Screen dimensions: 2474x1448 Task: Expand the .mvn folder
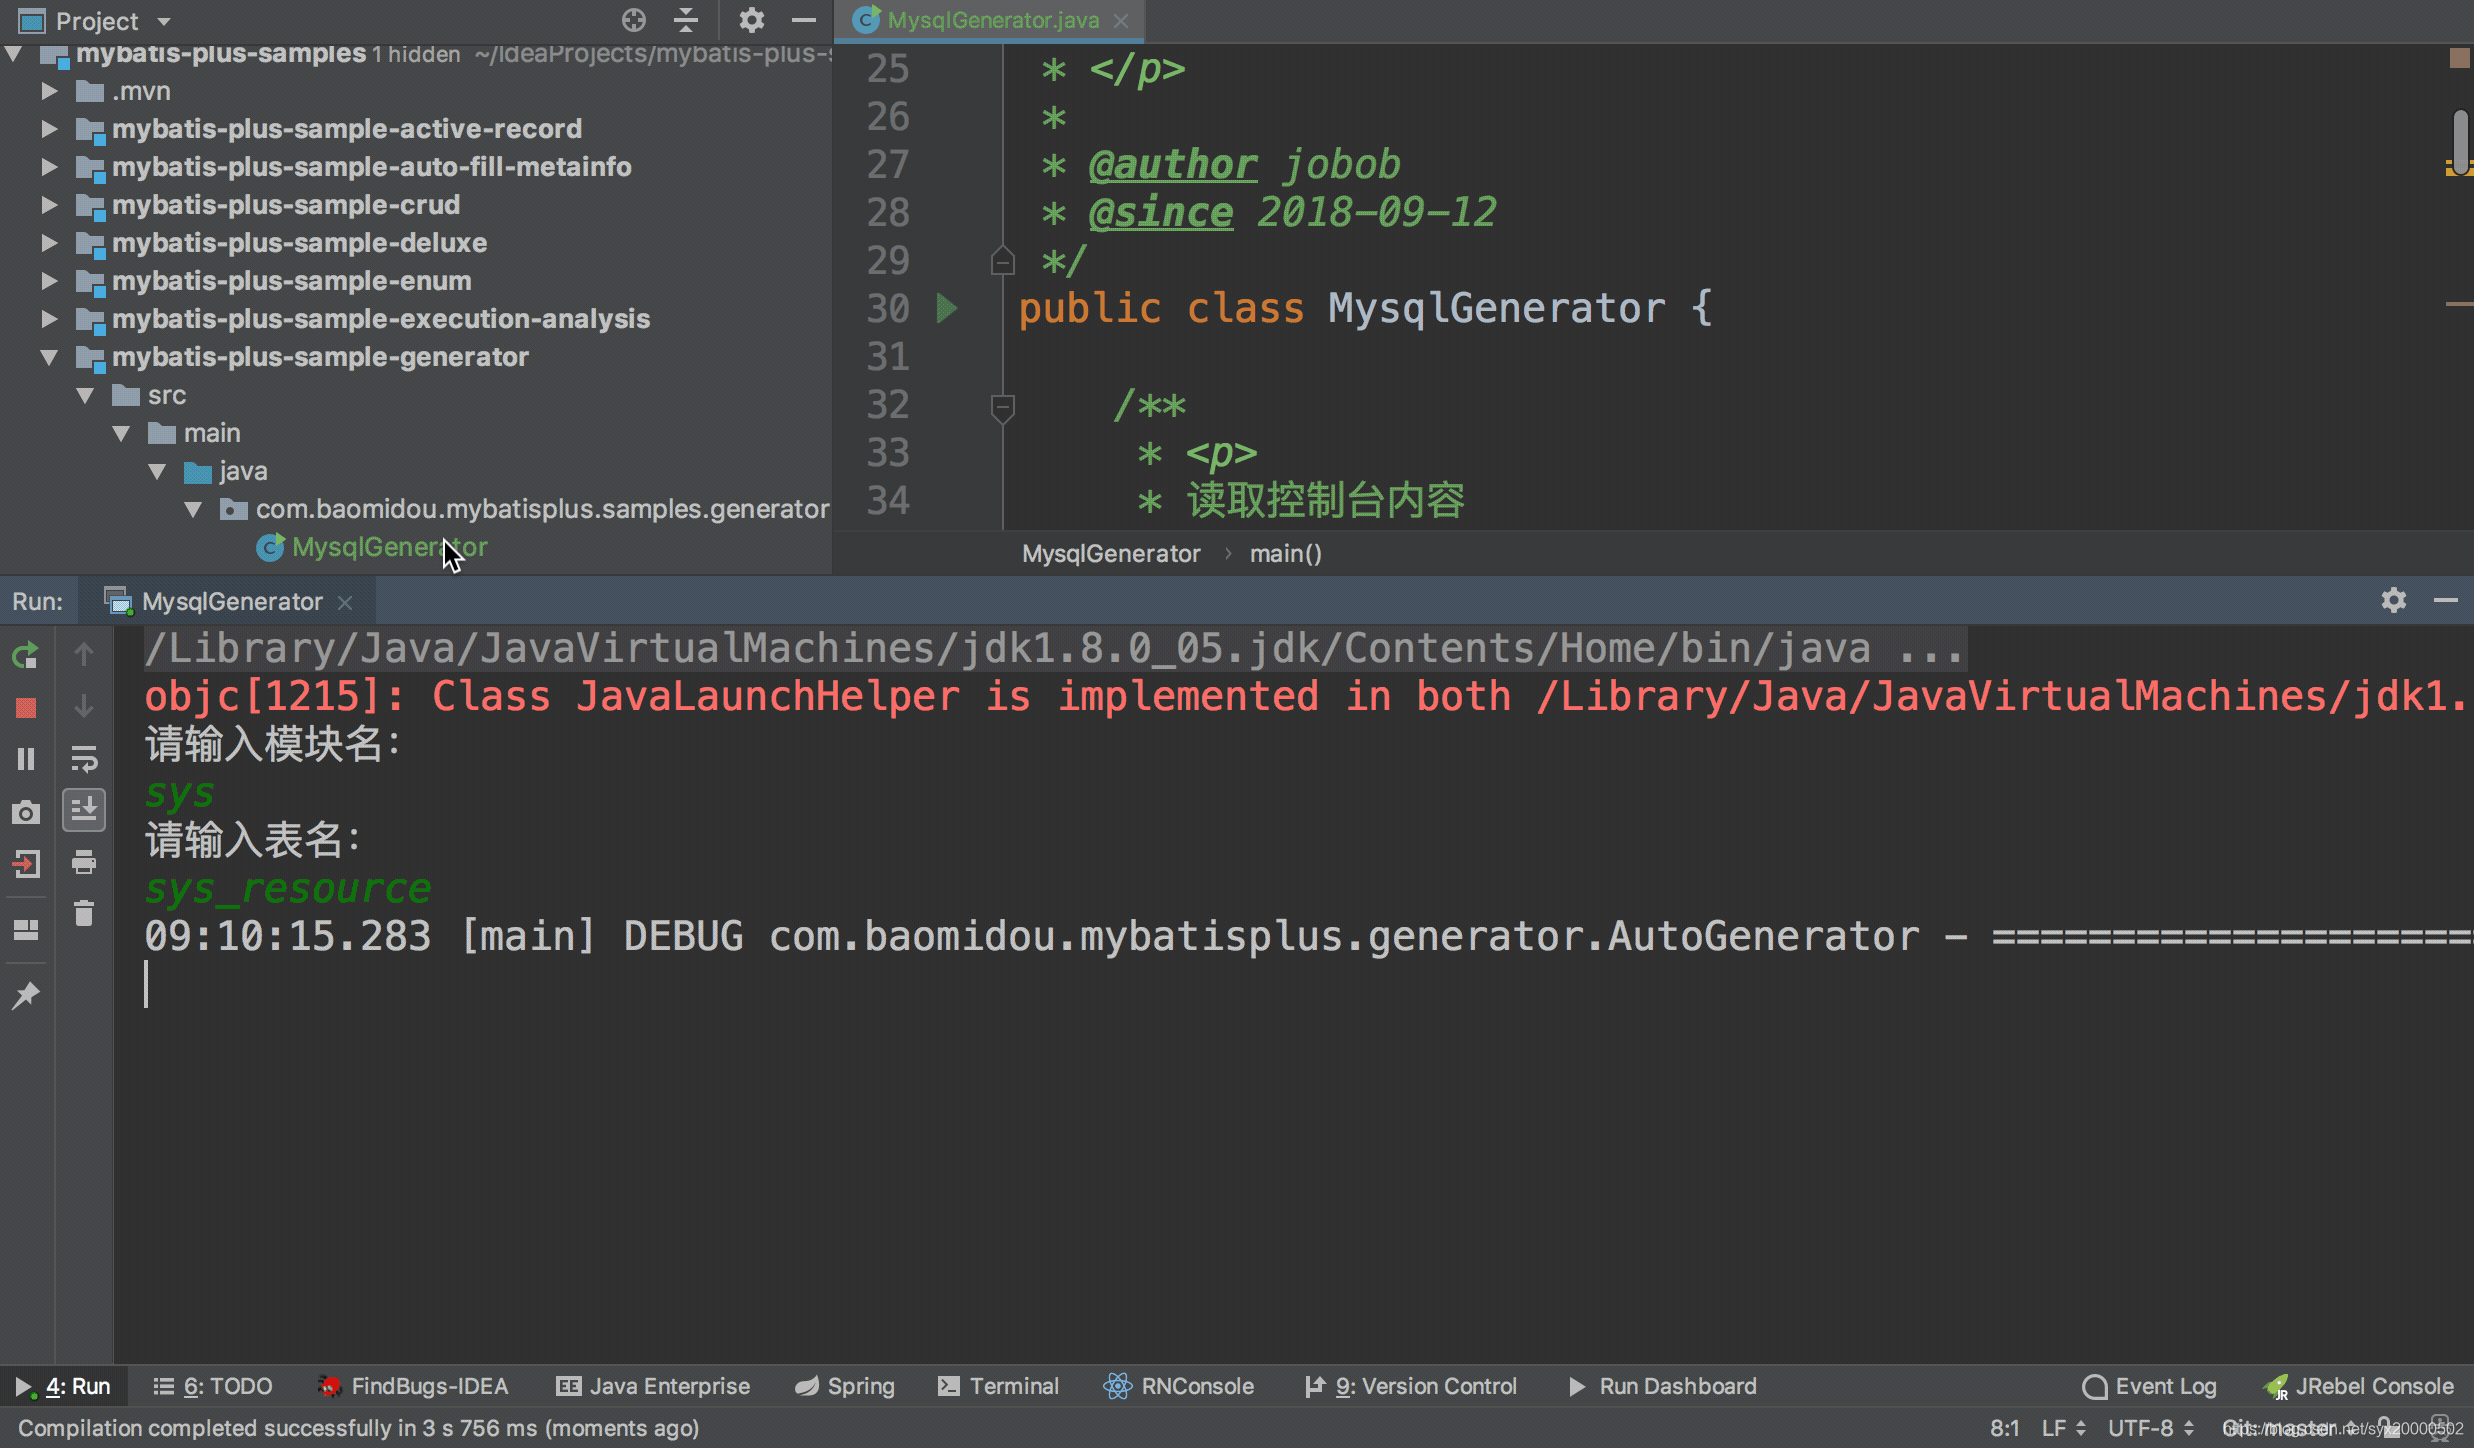pos(49,91)
